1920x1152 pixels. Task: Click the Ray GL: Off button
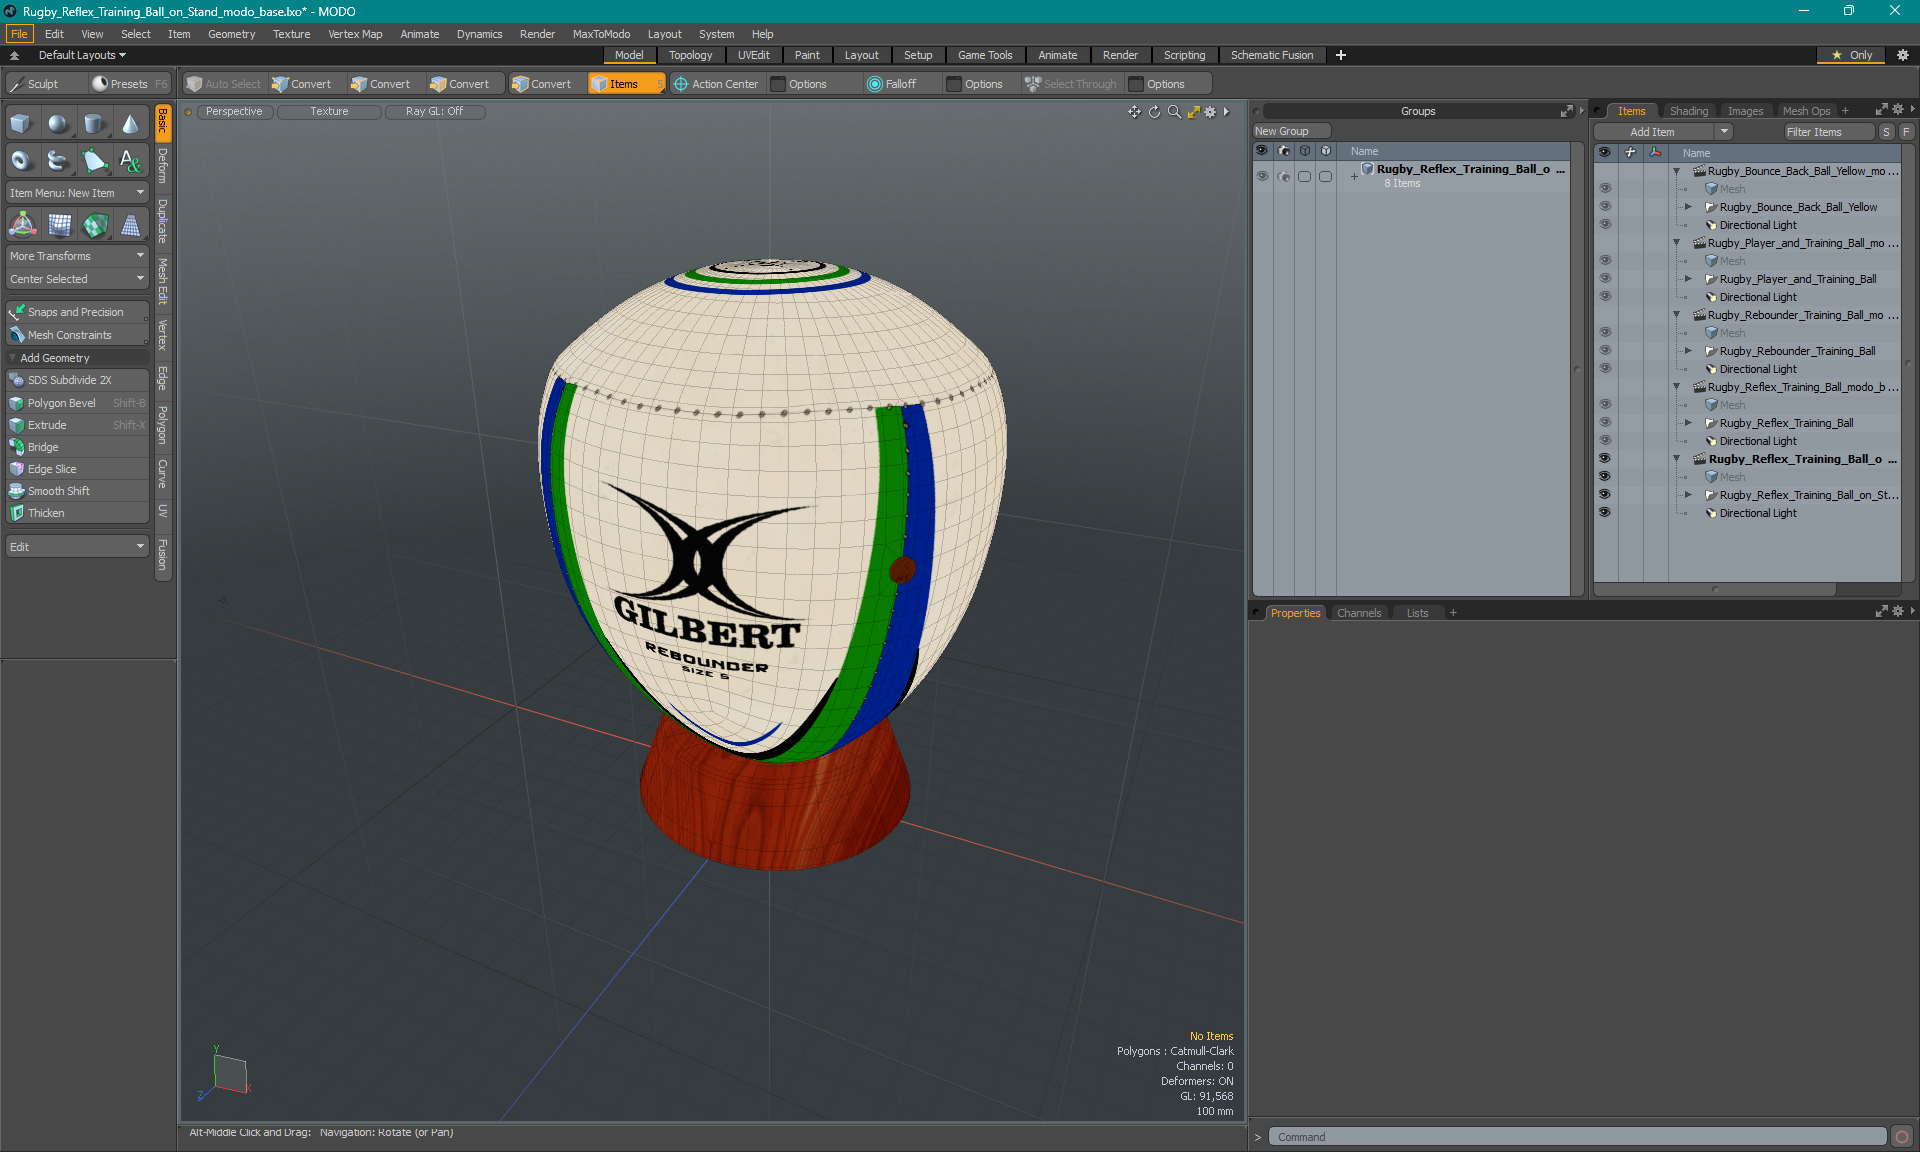coord(435,111)
